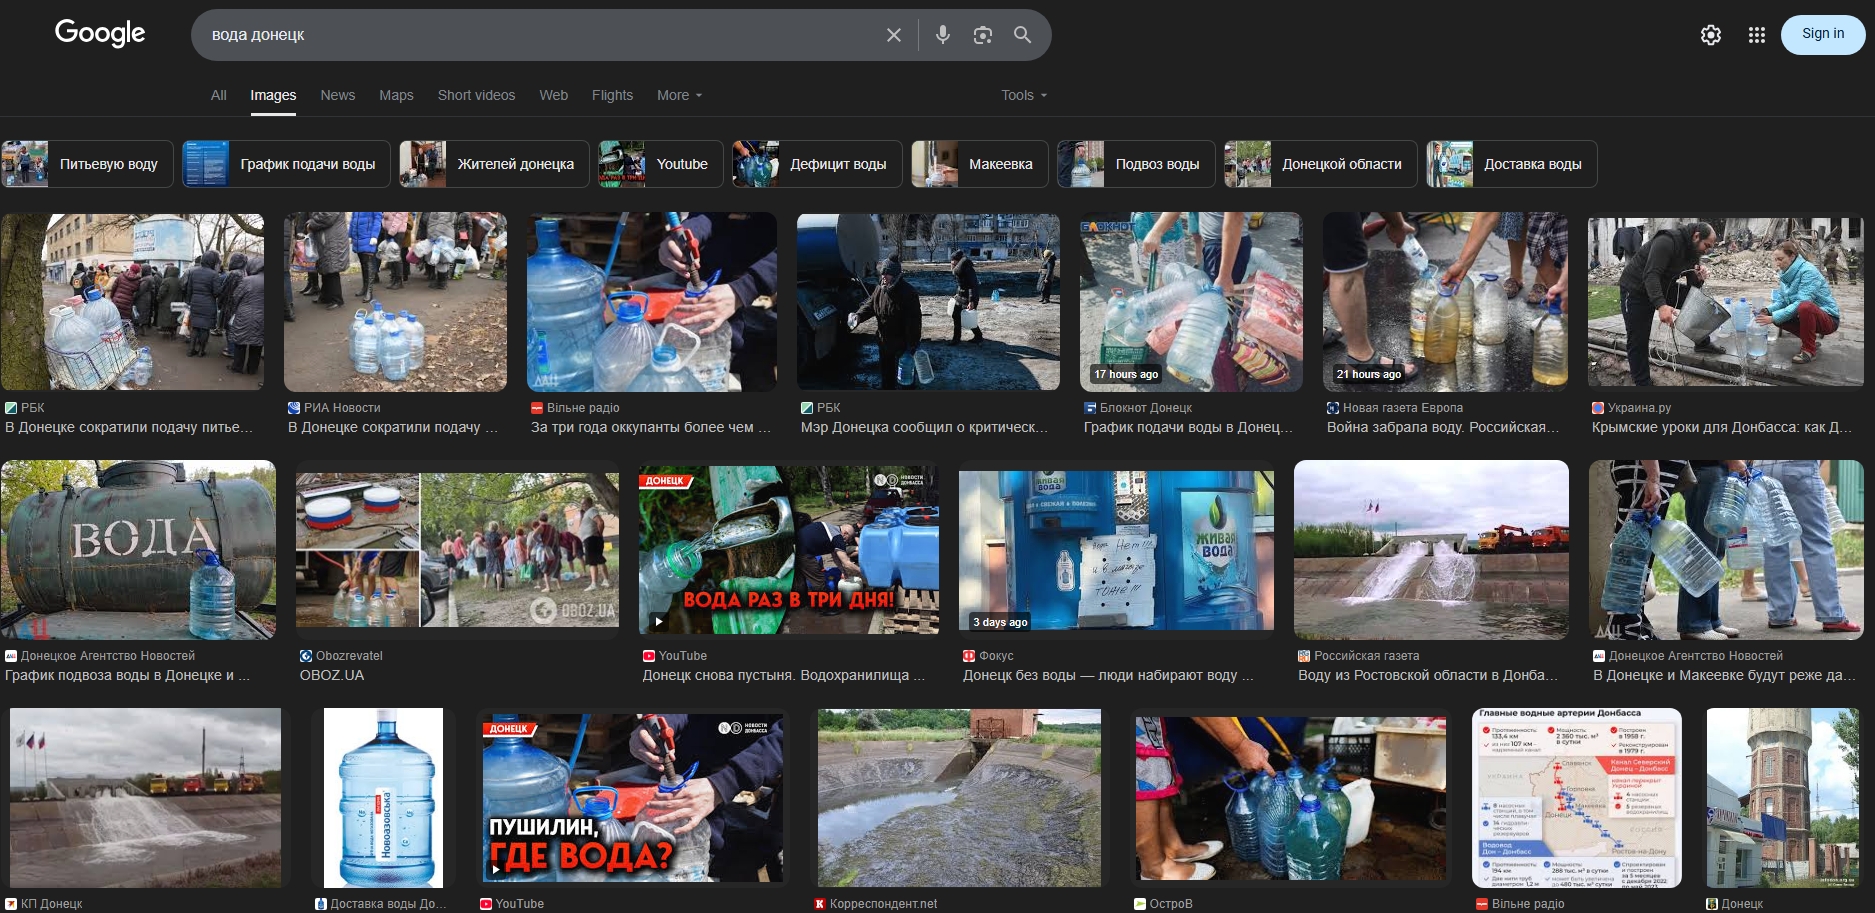This screenshot has height=913, width=1875.
Task: Switch to the Maps tab
Action: tap(396, 95)
